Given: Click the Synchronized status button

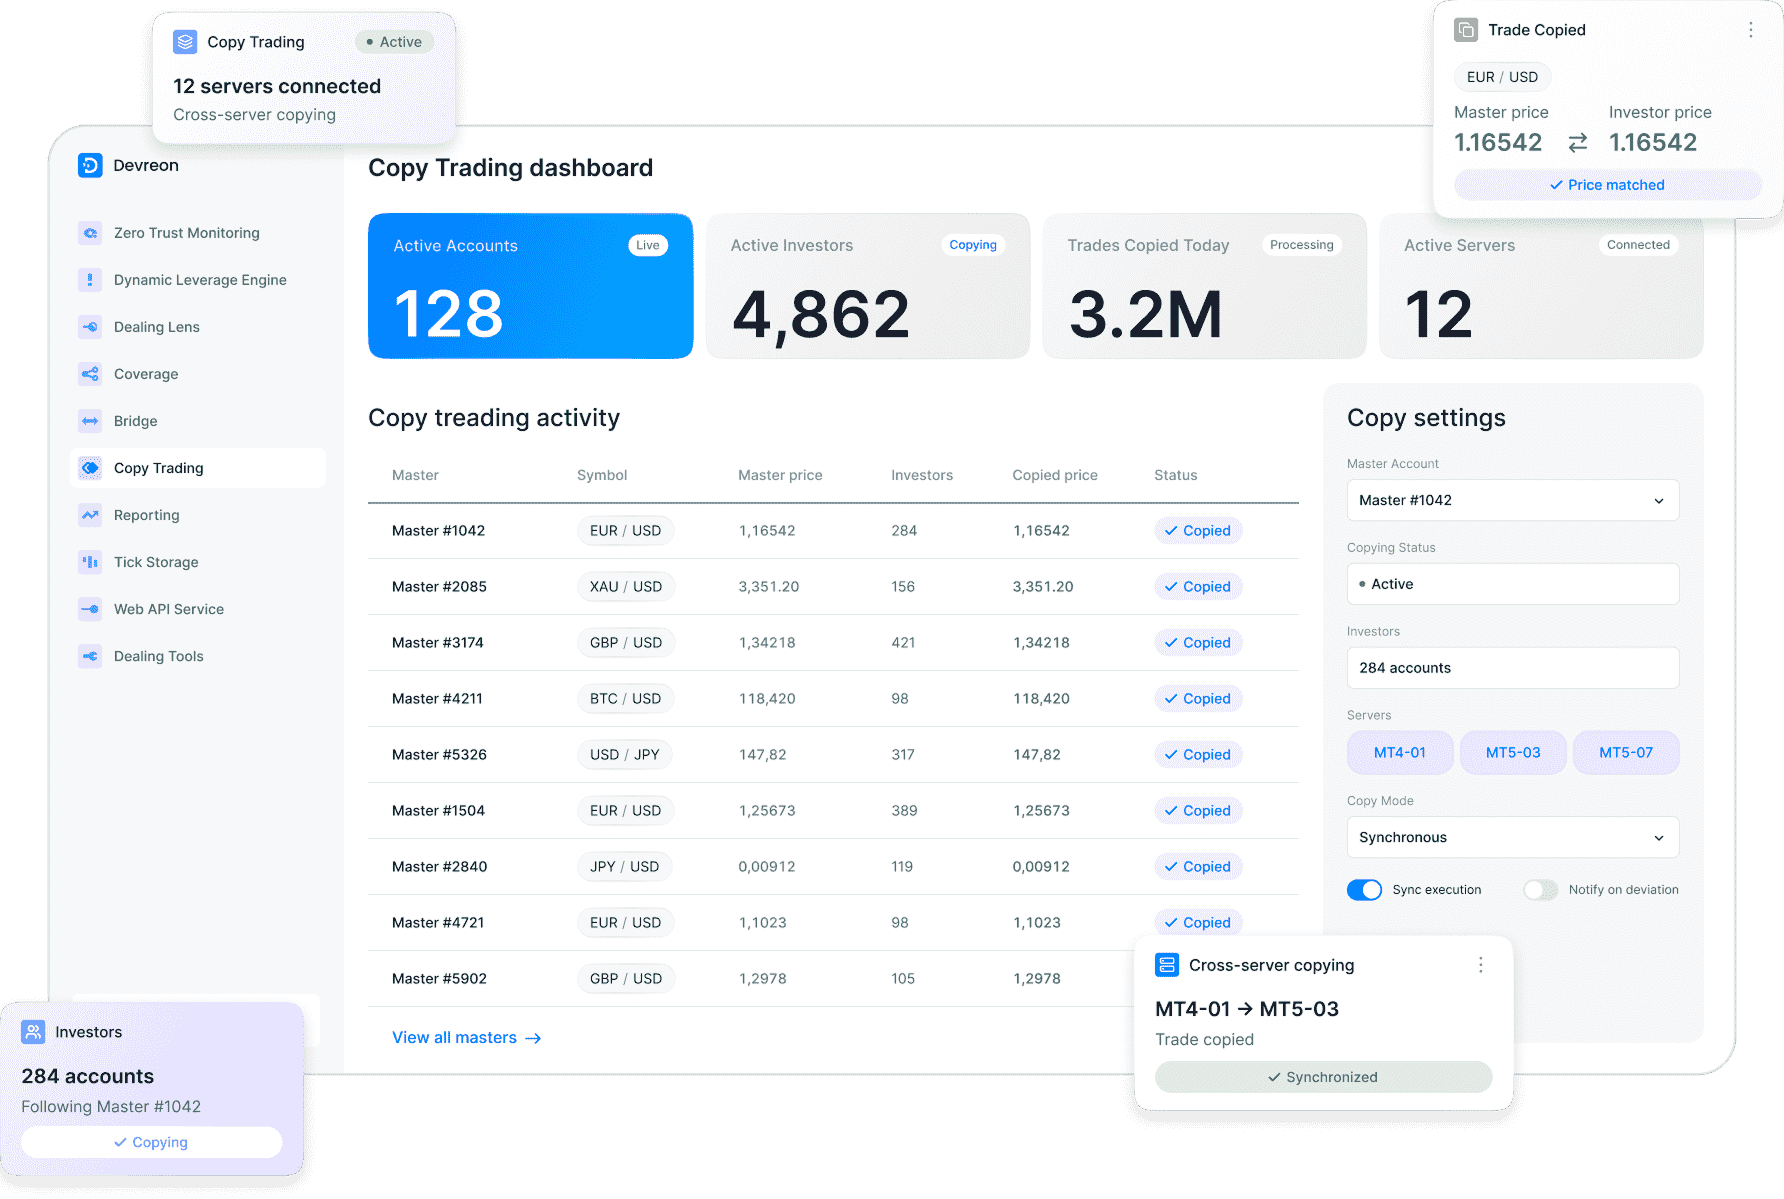Looking at the screenshot, I should click(1323, 1077).
